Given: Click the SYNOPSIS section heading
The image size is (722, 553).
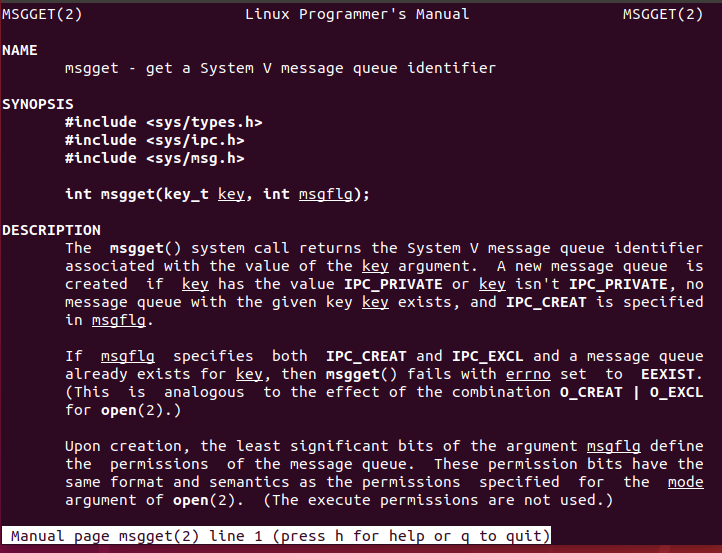Looking at the screenshot, I should [x=38, y=104].
